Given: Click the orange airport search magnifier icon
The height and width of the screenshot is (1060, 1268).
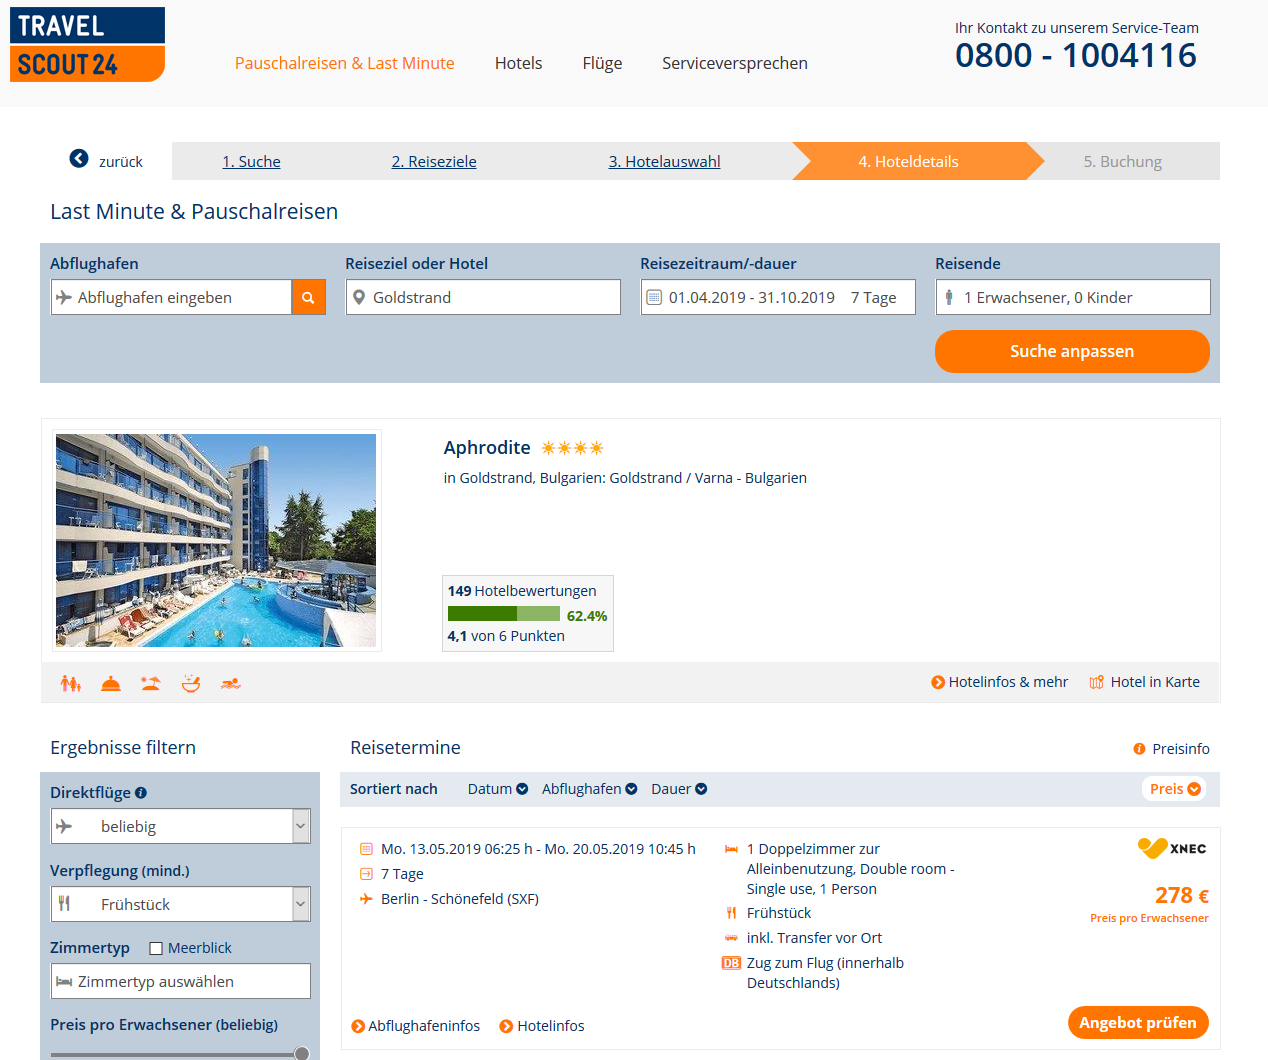Looking at the screenshot, I should tap(308, 297).
